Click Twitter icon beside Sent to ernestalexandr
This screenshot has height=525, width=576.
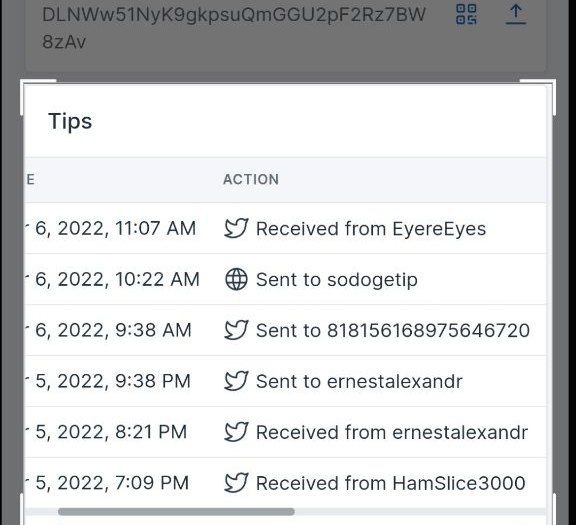coord(236,381)
